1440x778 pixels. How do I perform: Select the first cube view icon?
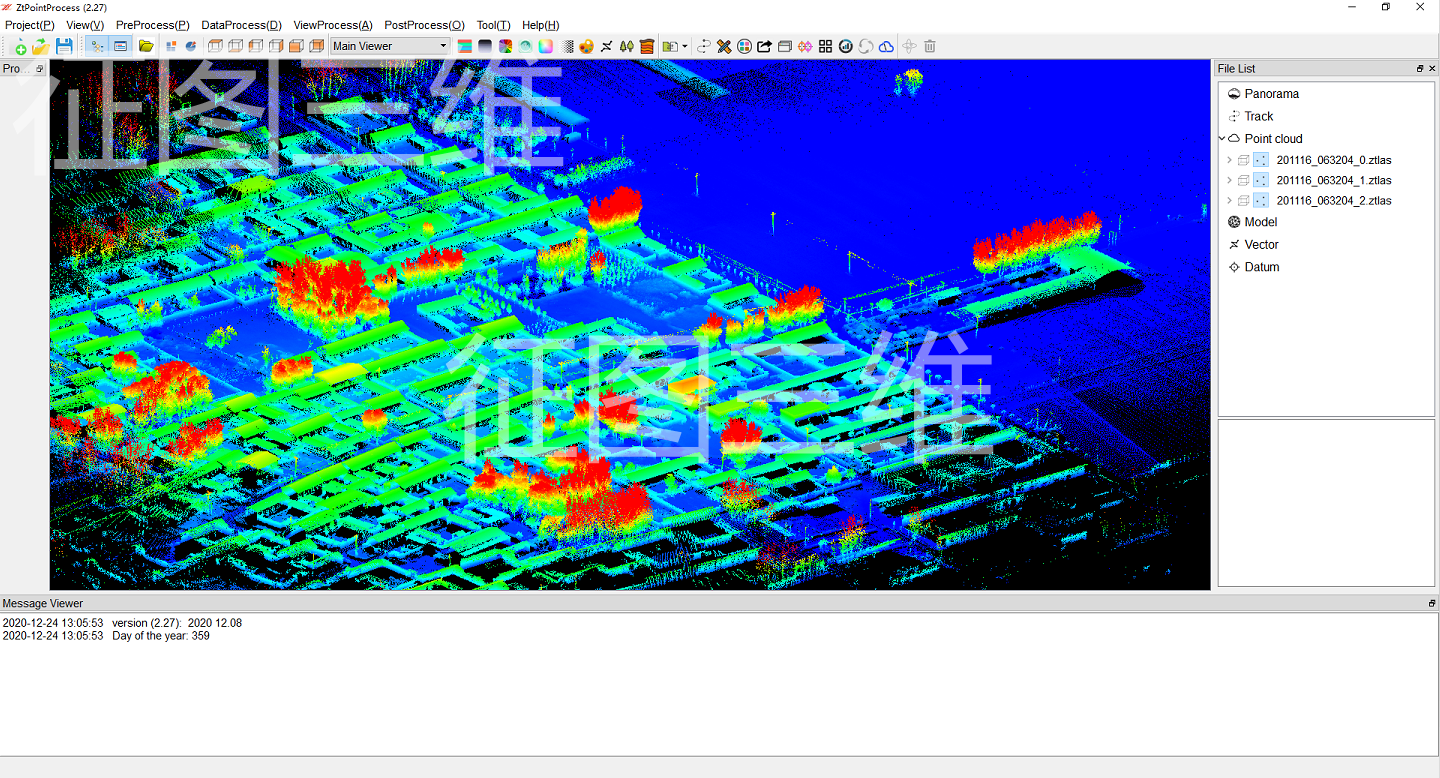[x=215, y=46]
